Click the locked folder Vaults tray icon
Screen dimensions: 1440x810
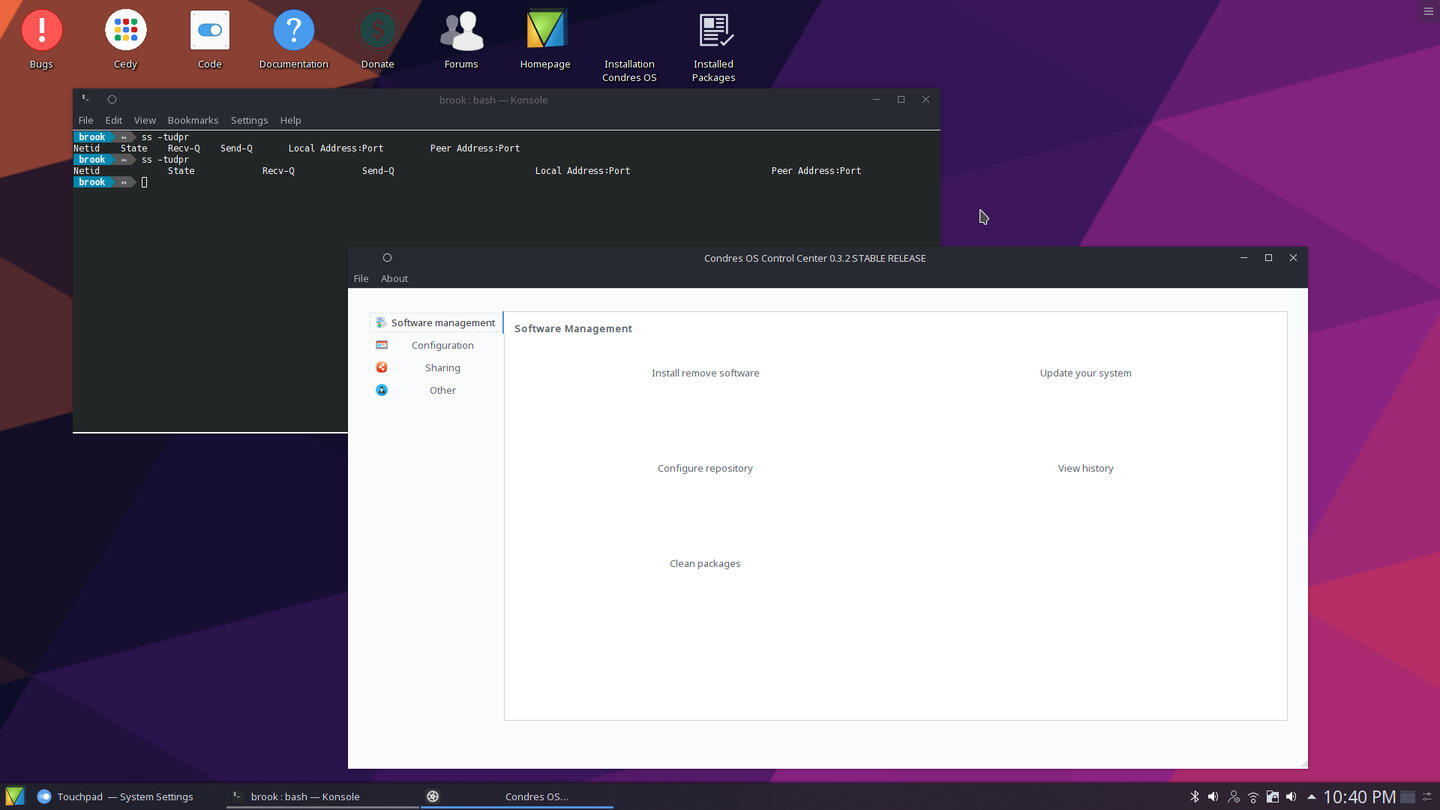click(x=1272, y=797)
